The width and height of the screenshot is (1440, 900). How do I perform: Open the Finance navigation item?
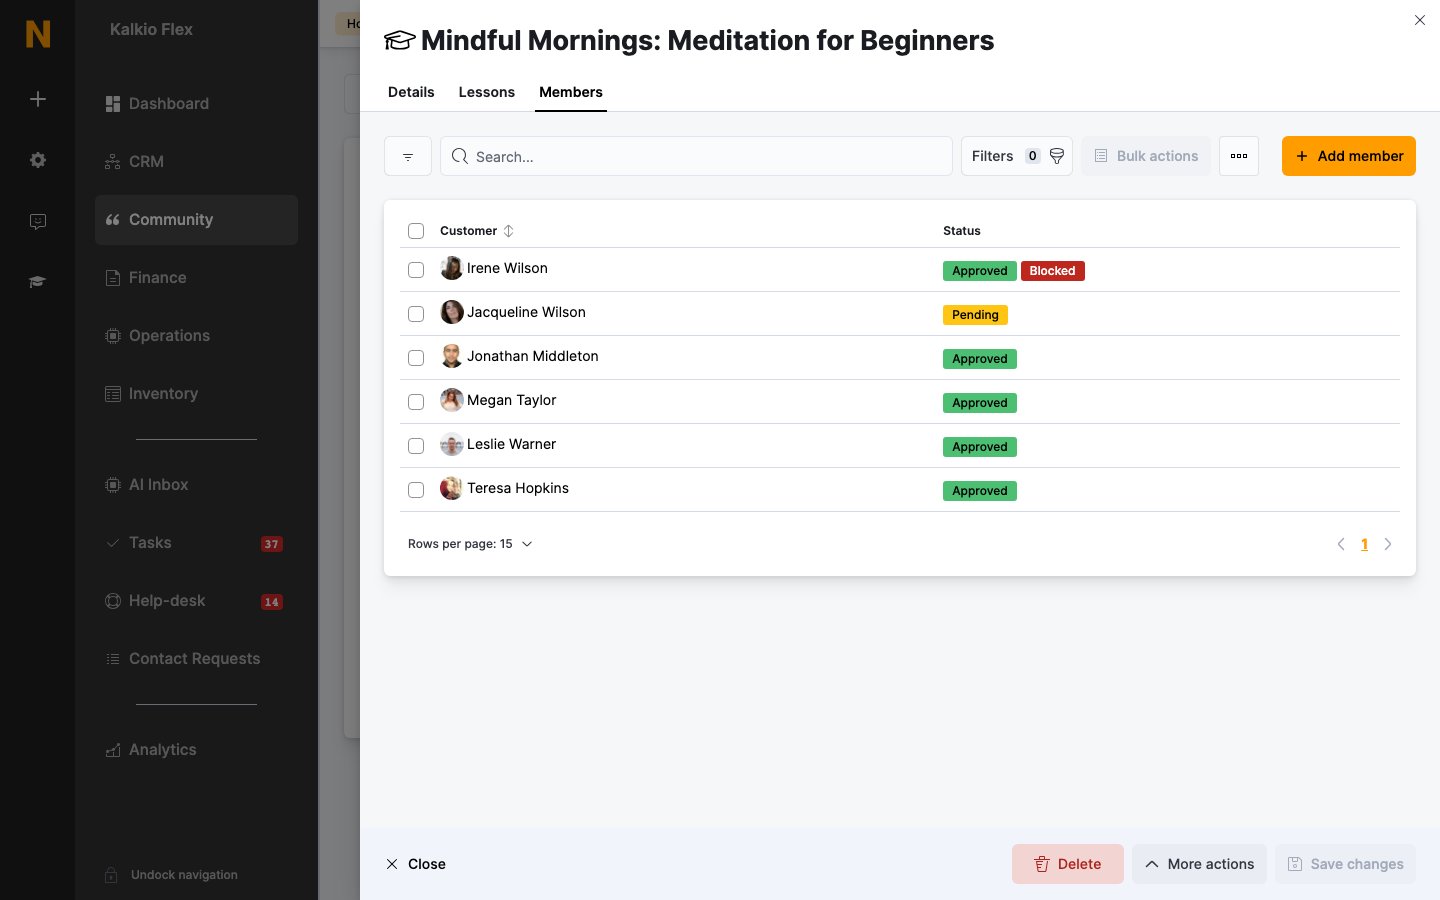[x=196, y=278]
